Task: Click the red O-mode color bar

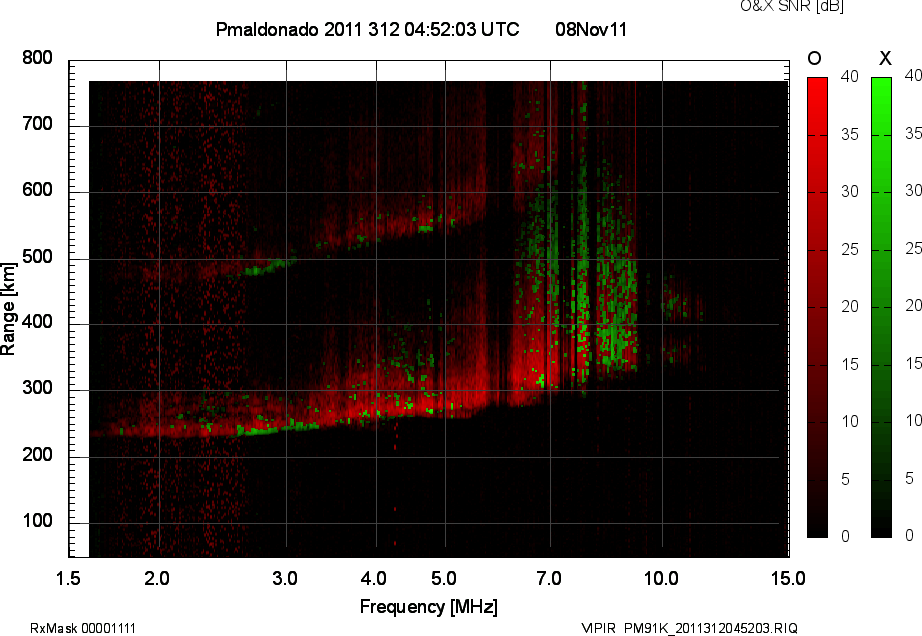Action: tap(817, 307)
